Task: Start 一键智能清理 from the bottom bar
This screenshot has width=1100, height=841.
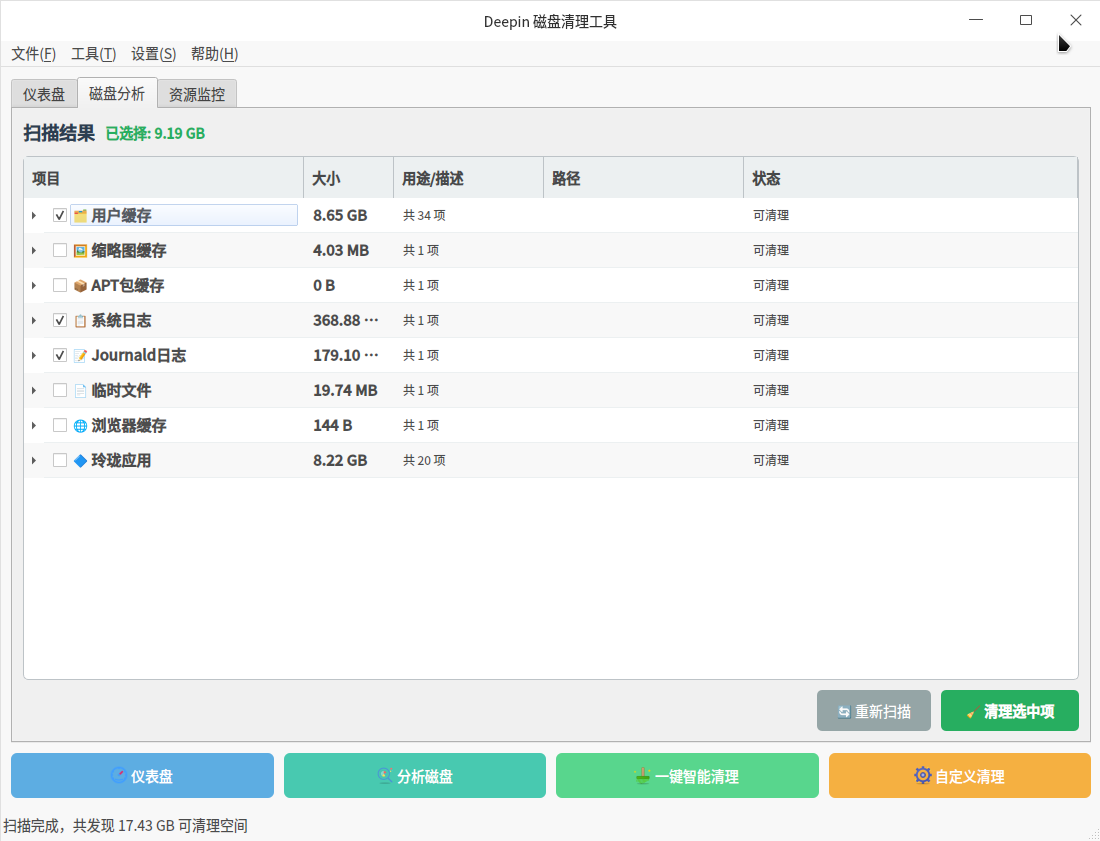Action: [687, 776]
